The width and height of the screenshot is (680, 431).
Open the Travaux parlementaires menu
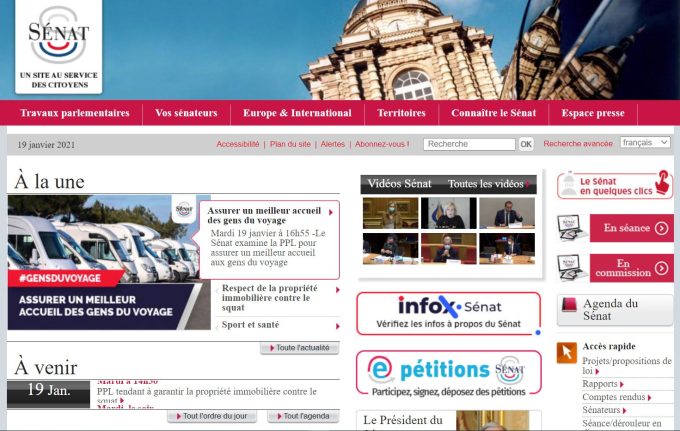point(75,113)
